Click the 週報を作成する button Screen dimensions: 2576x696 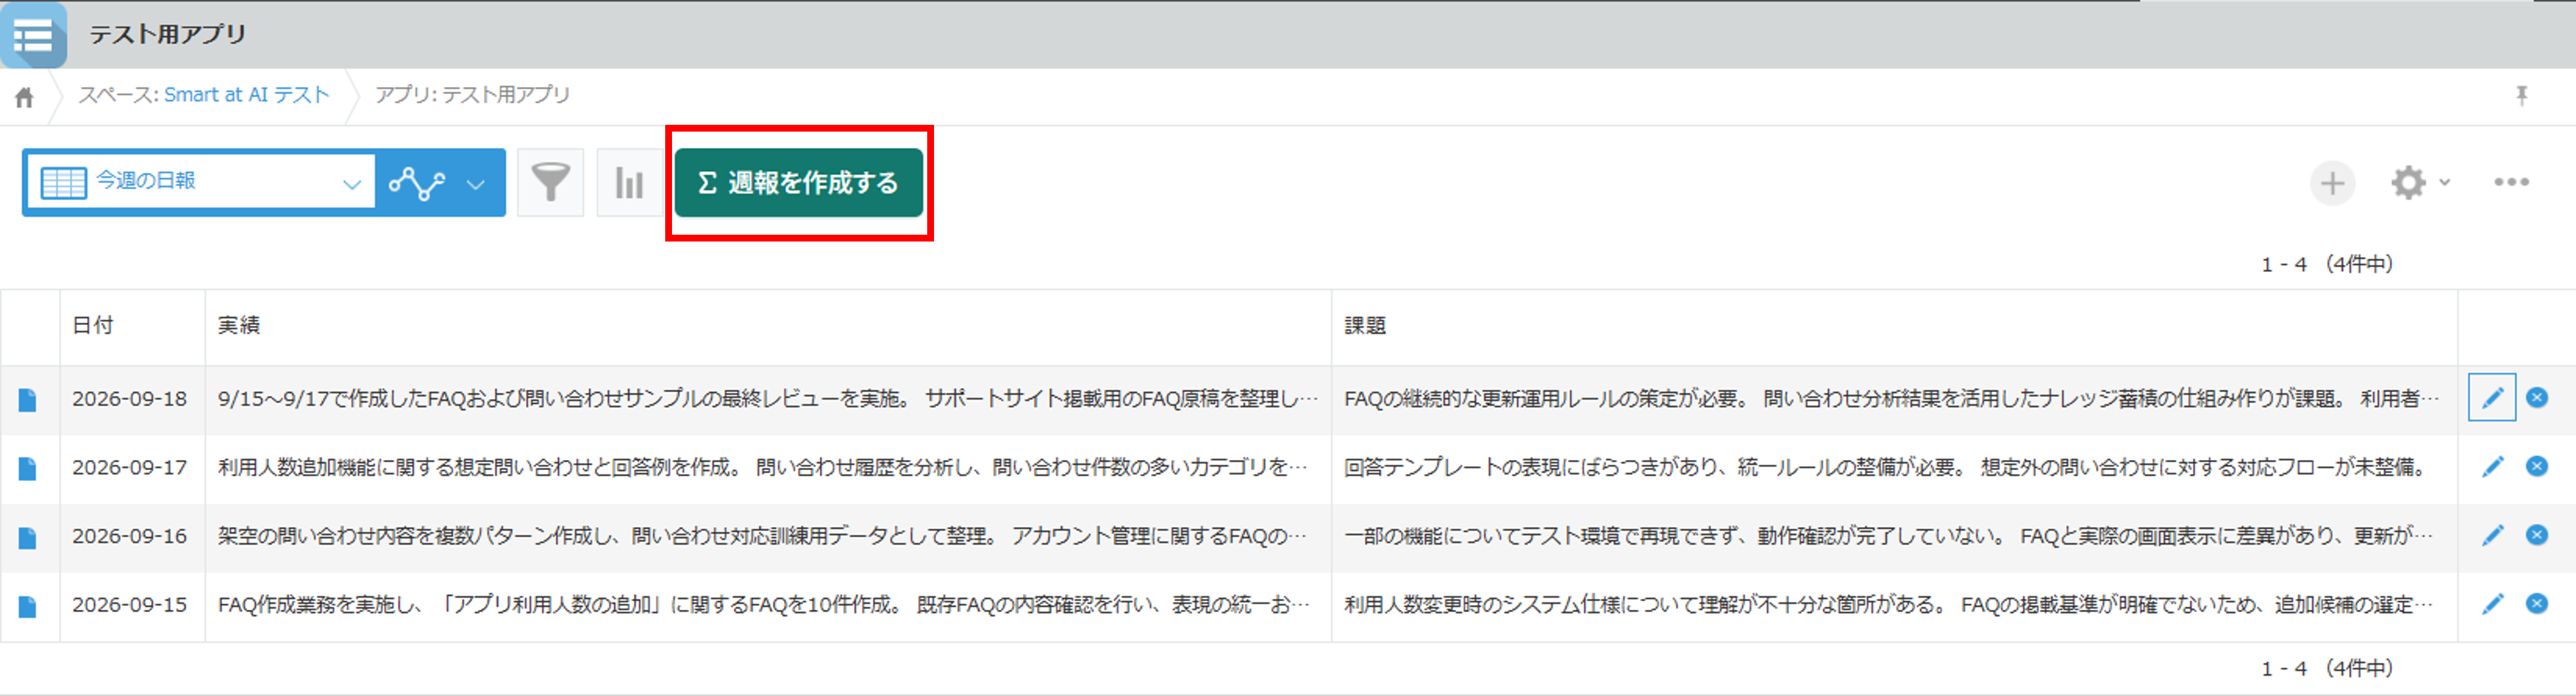click(x=798, y=183)
